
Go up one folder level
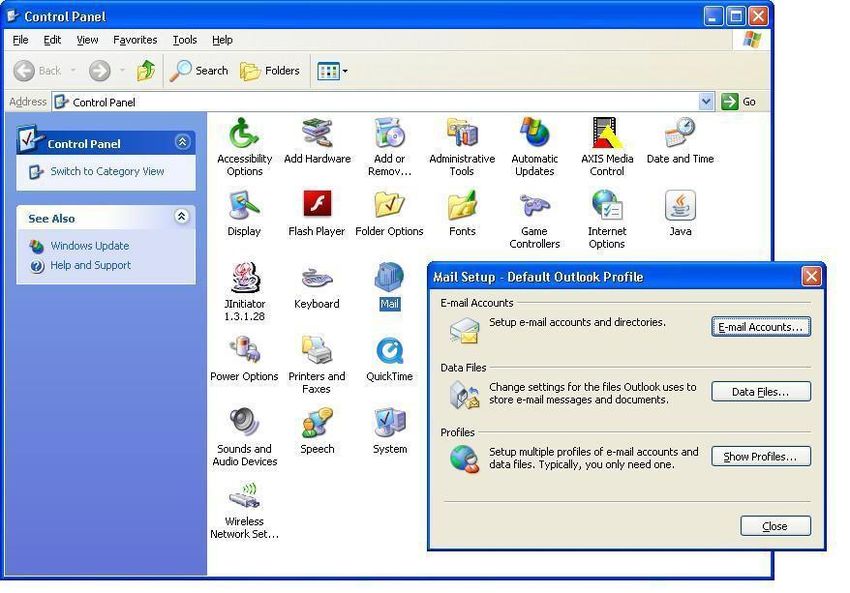tap(146, 70)
